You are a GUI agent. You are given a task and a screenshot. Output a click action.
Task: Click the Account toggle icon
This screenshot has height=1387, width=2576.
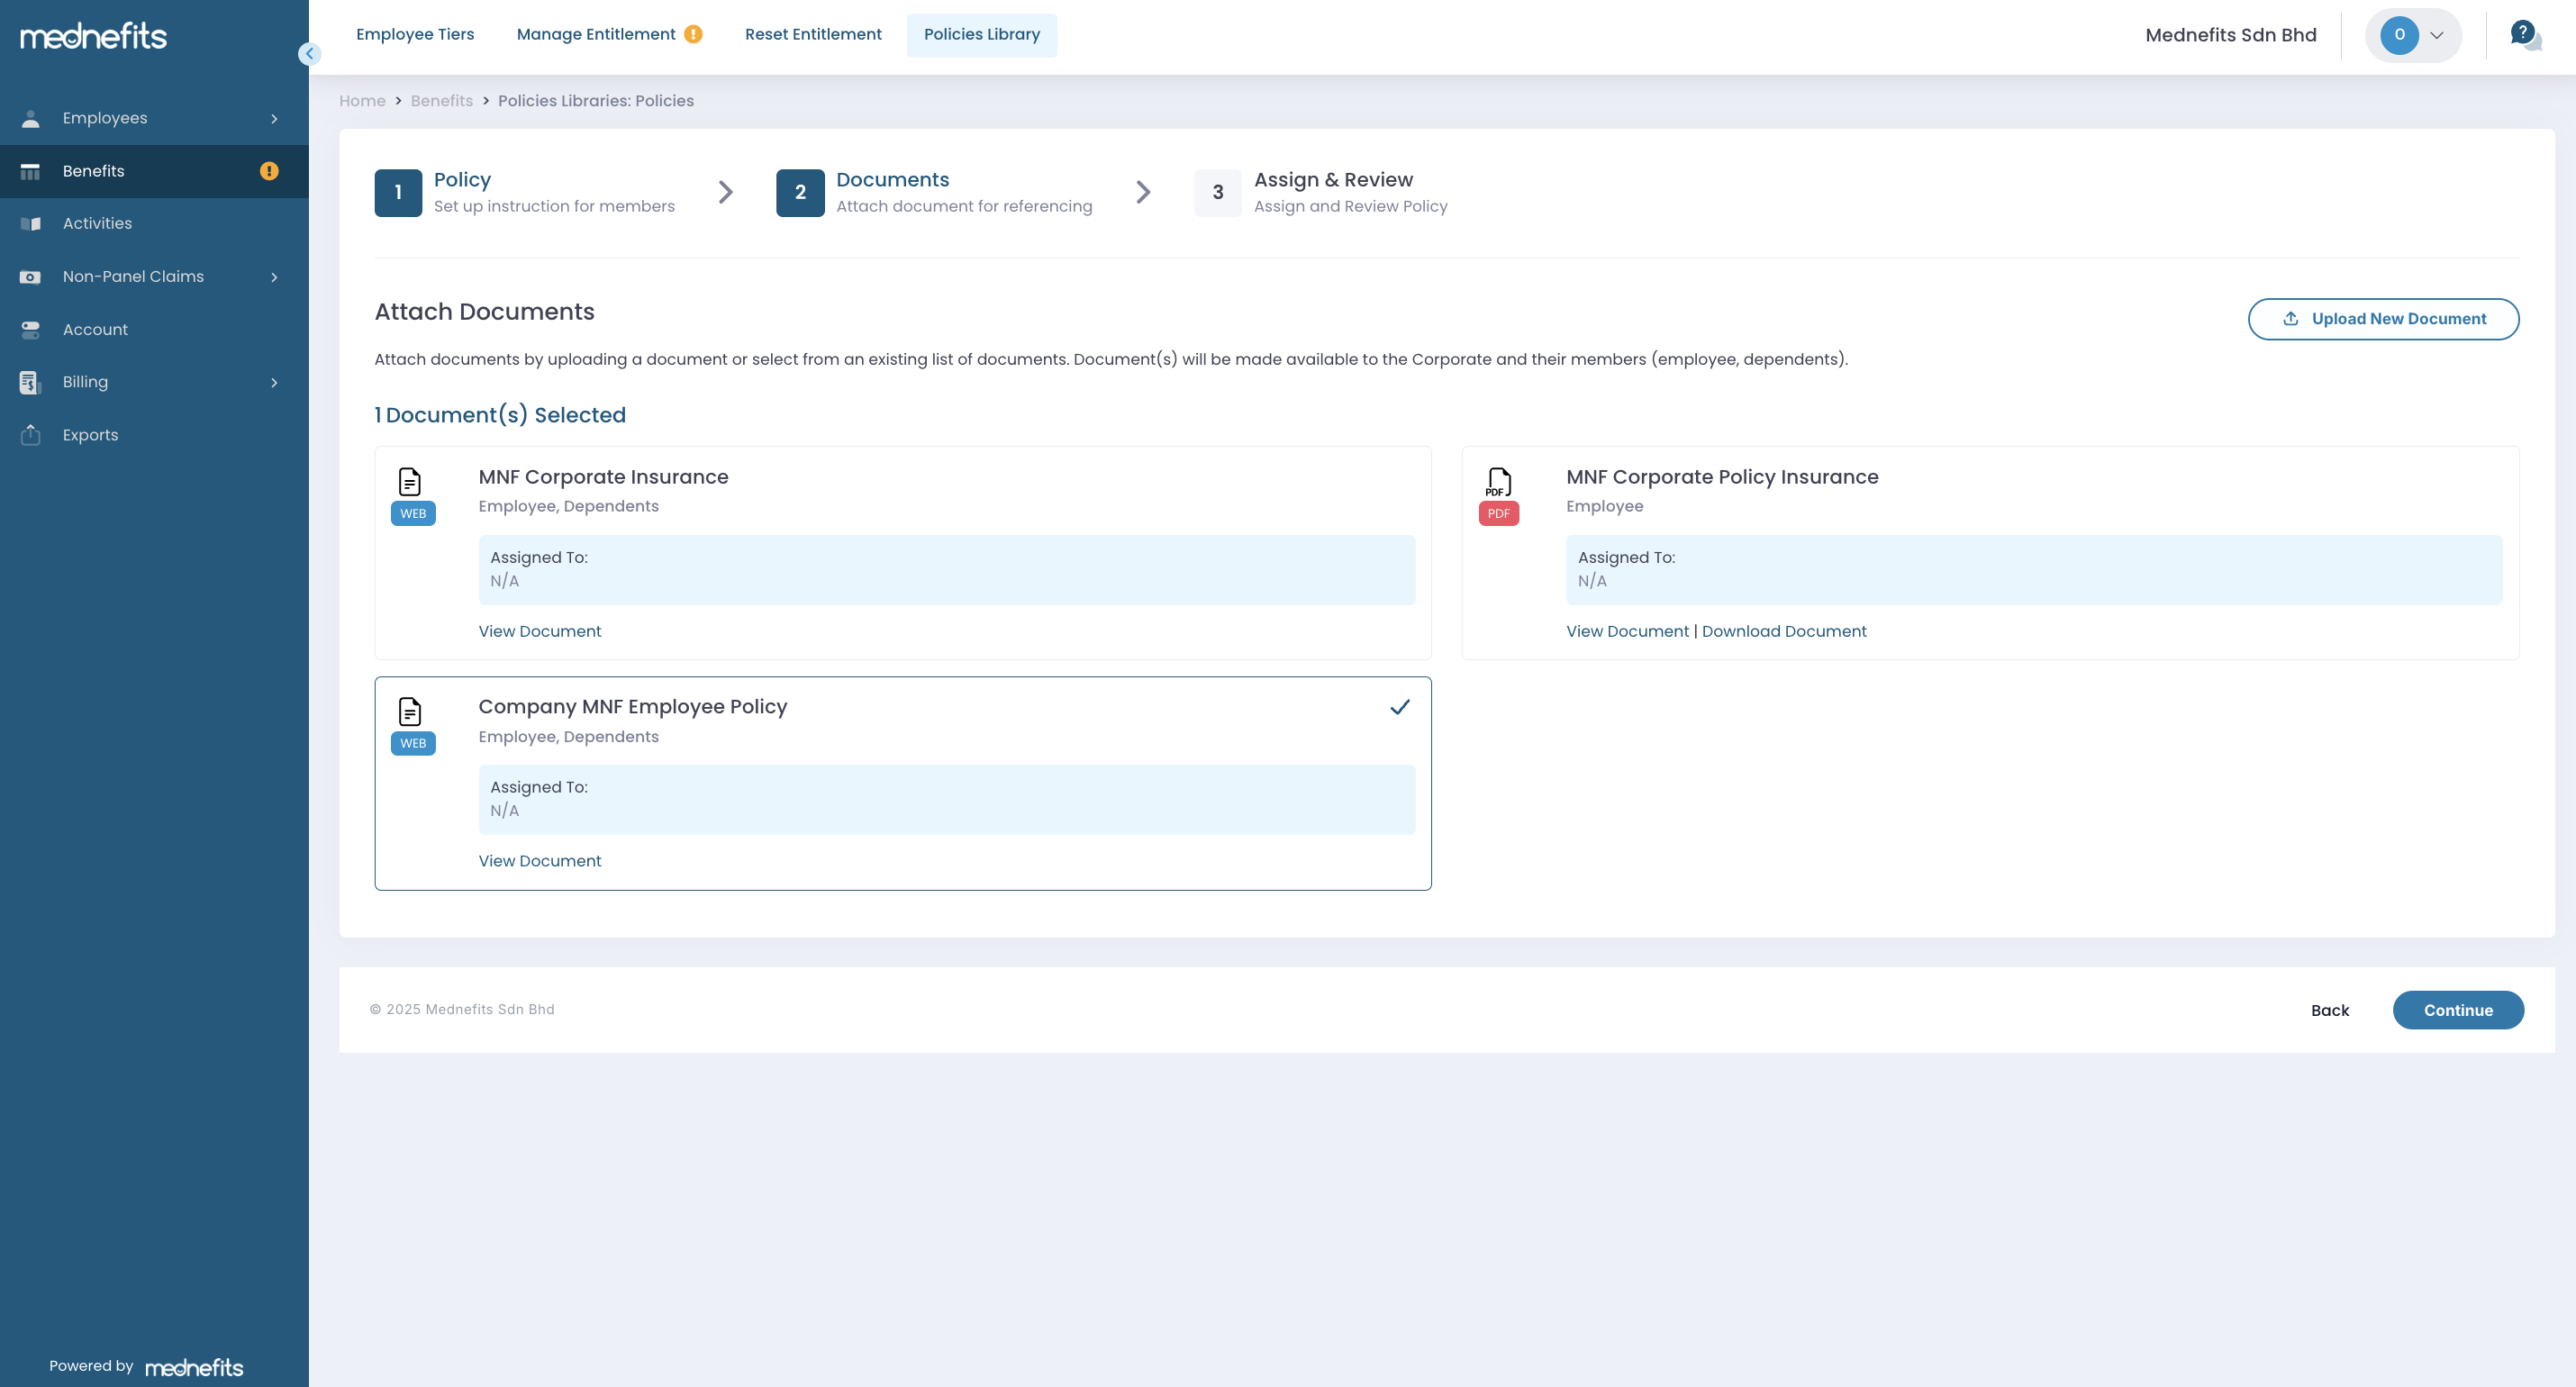coord(31,330)
